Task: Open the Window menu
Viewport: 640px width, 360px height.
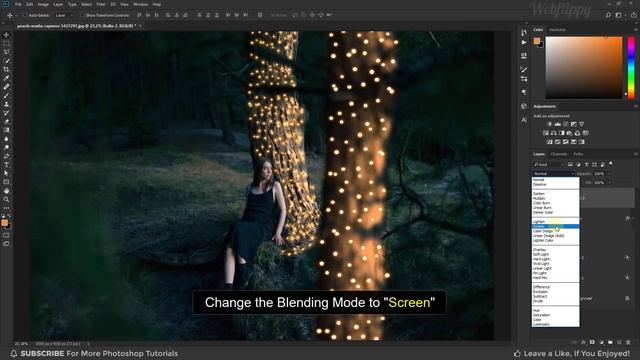Action: 140,4
